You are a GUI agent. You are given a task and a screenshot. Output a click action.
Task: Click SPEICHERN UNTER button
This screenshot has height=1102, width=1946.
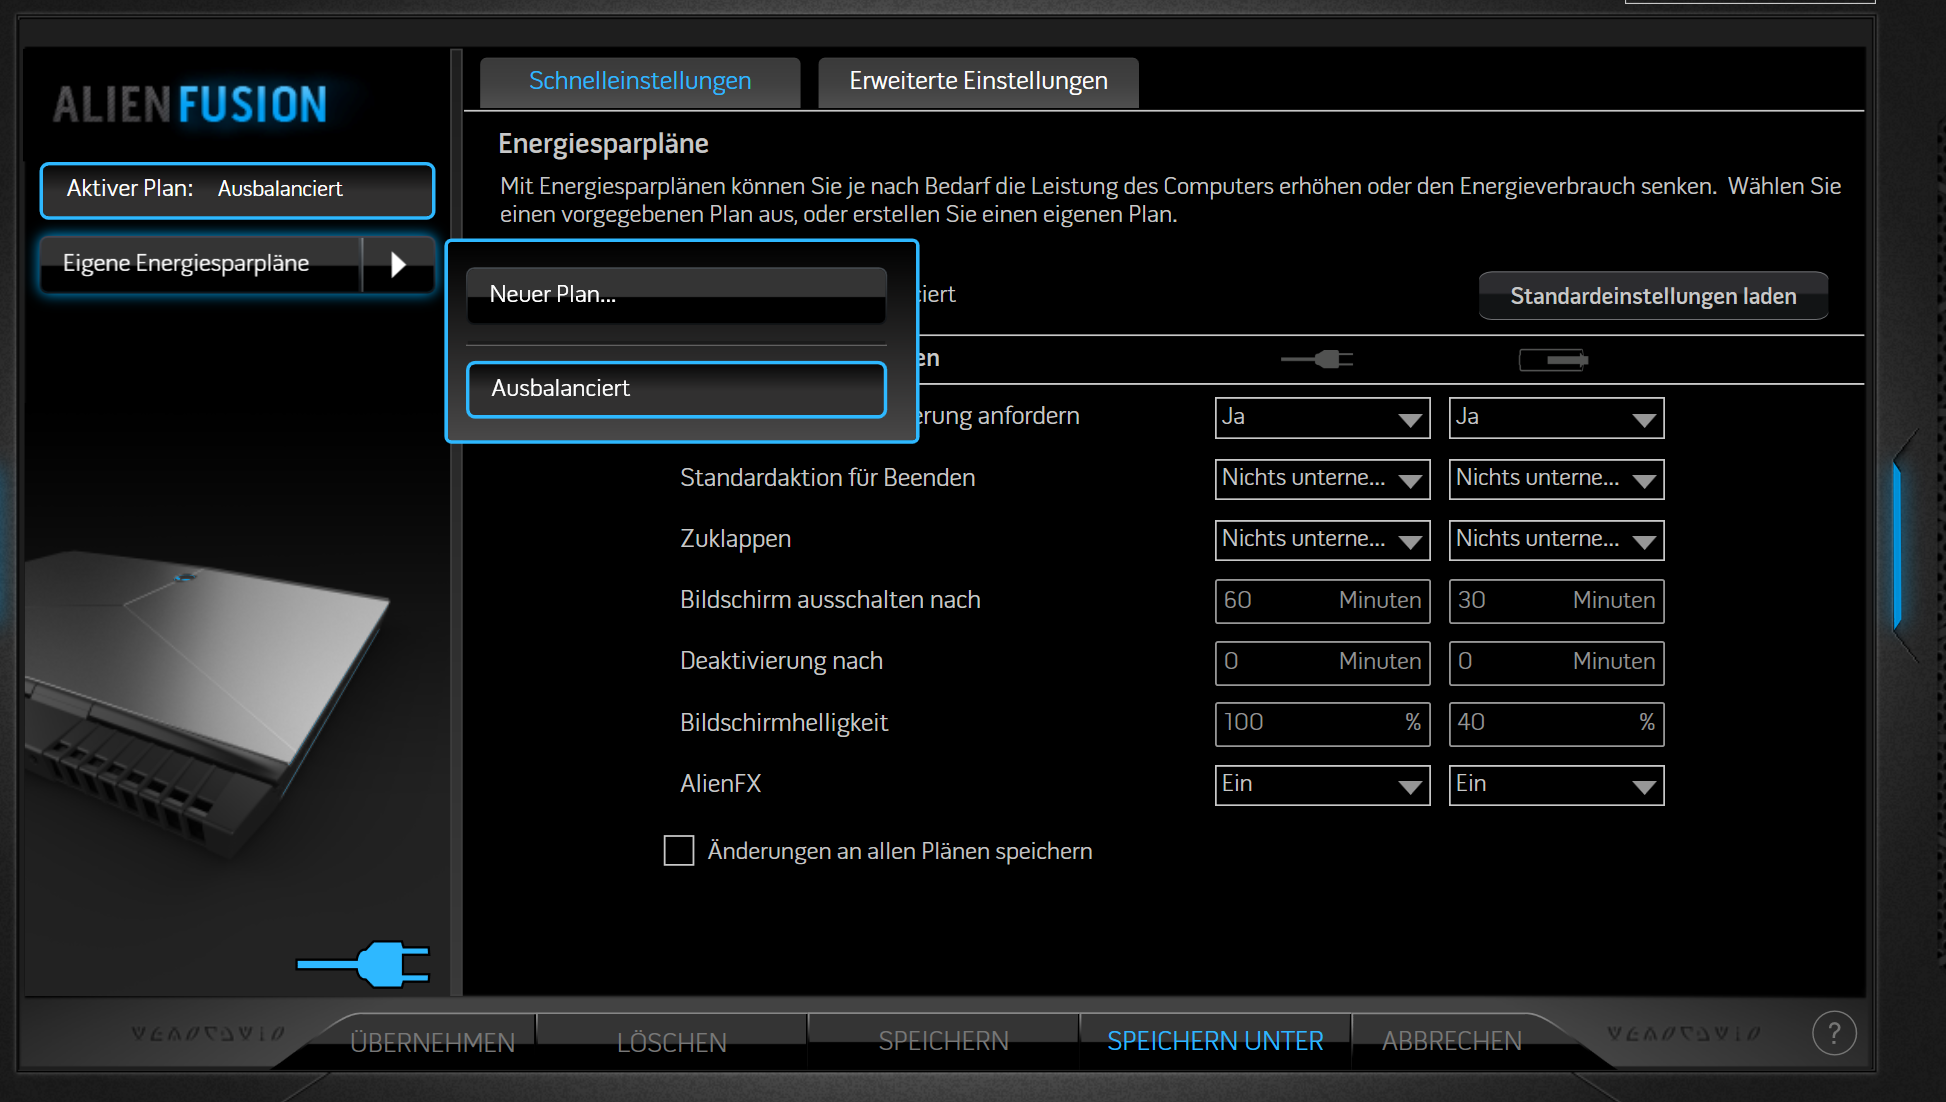[1215, 1041]
